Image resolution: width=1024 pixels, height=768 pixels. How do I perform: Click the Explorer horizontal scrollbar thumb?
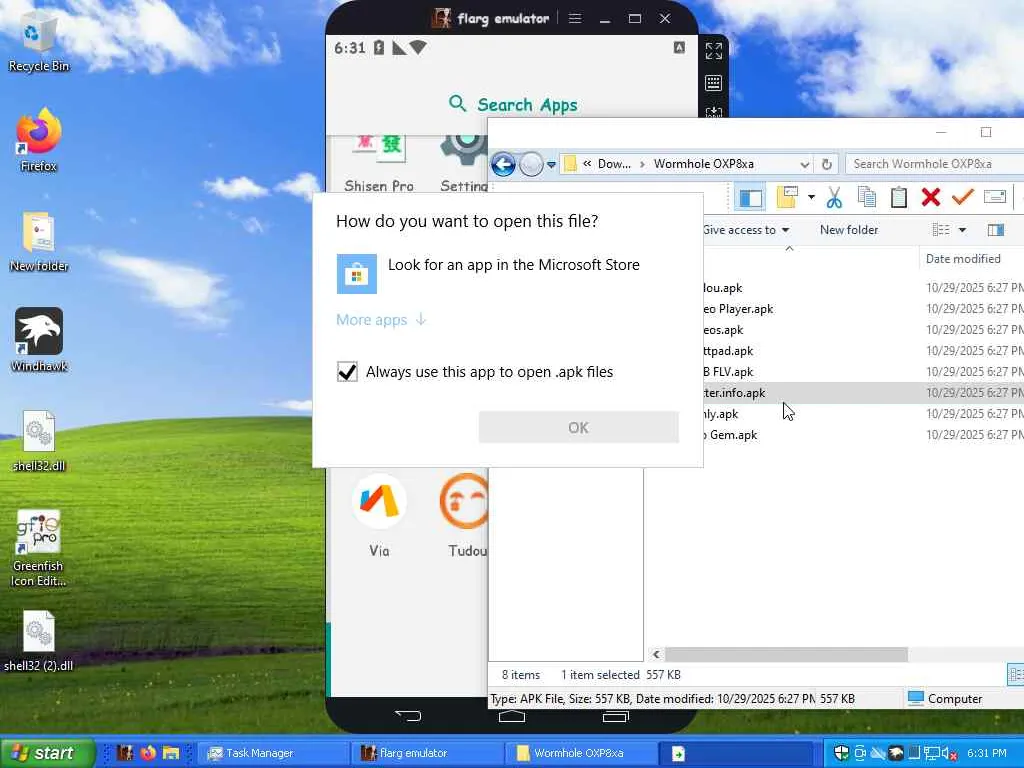click(x=786, y=654)
